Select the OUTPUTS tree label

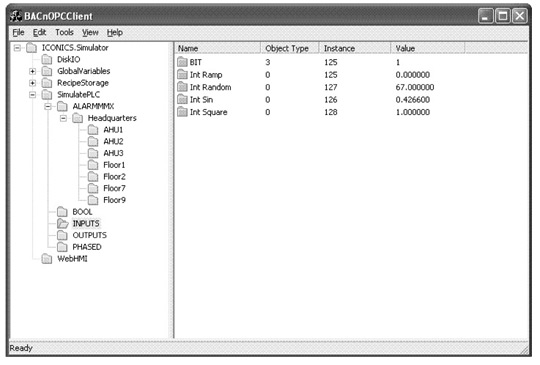[x=90, y=235]
